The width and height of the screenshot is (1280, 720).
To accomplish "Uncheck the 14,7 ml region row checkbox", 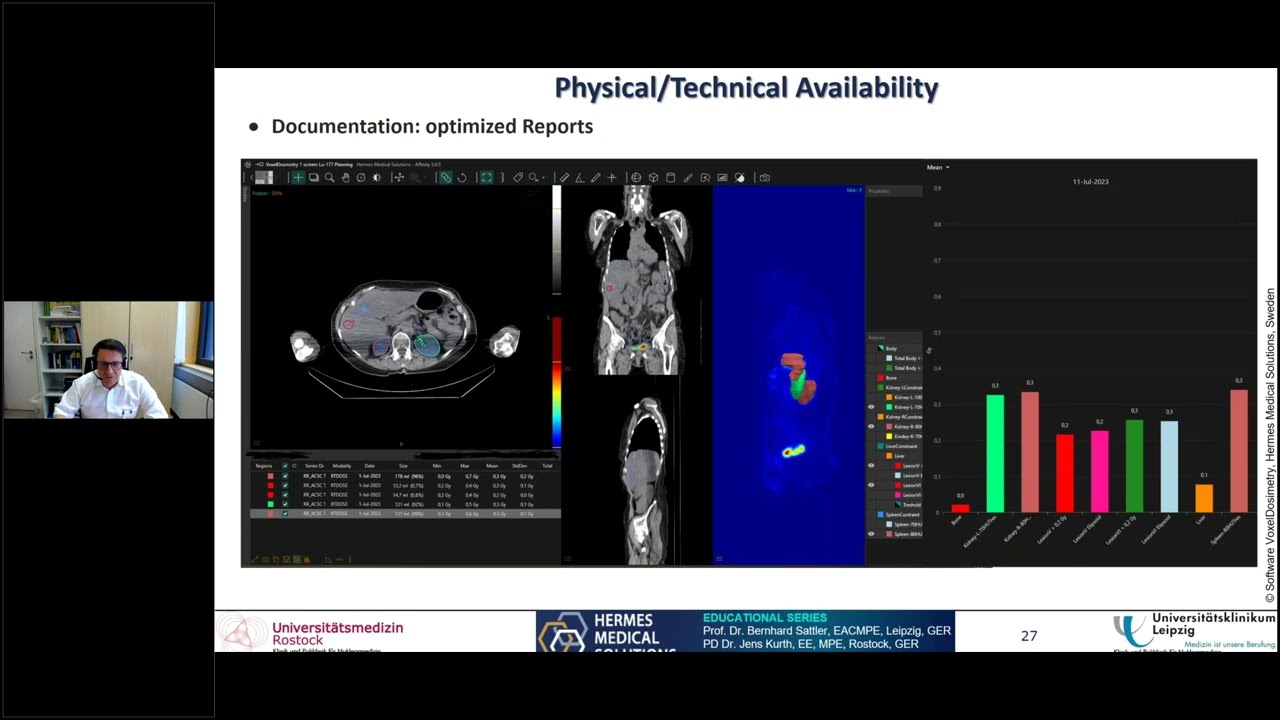I will [285, 495].
